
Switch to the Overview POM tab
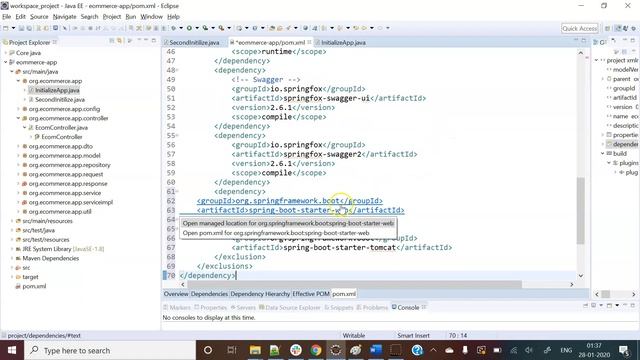tap(176, 294)
